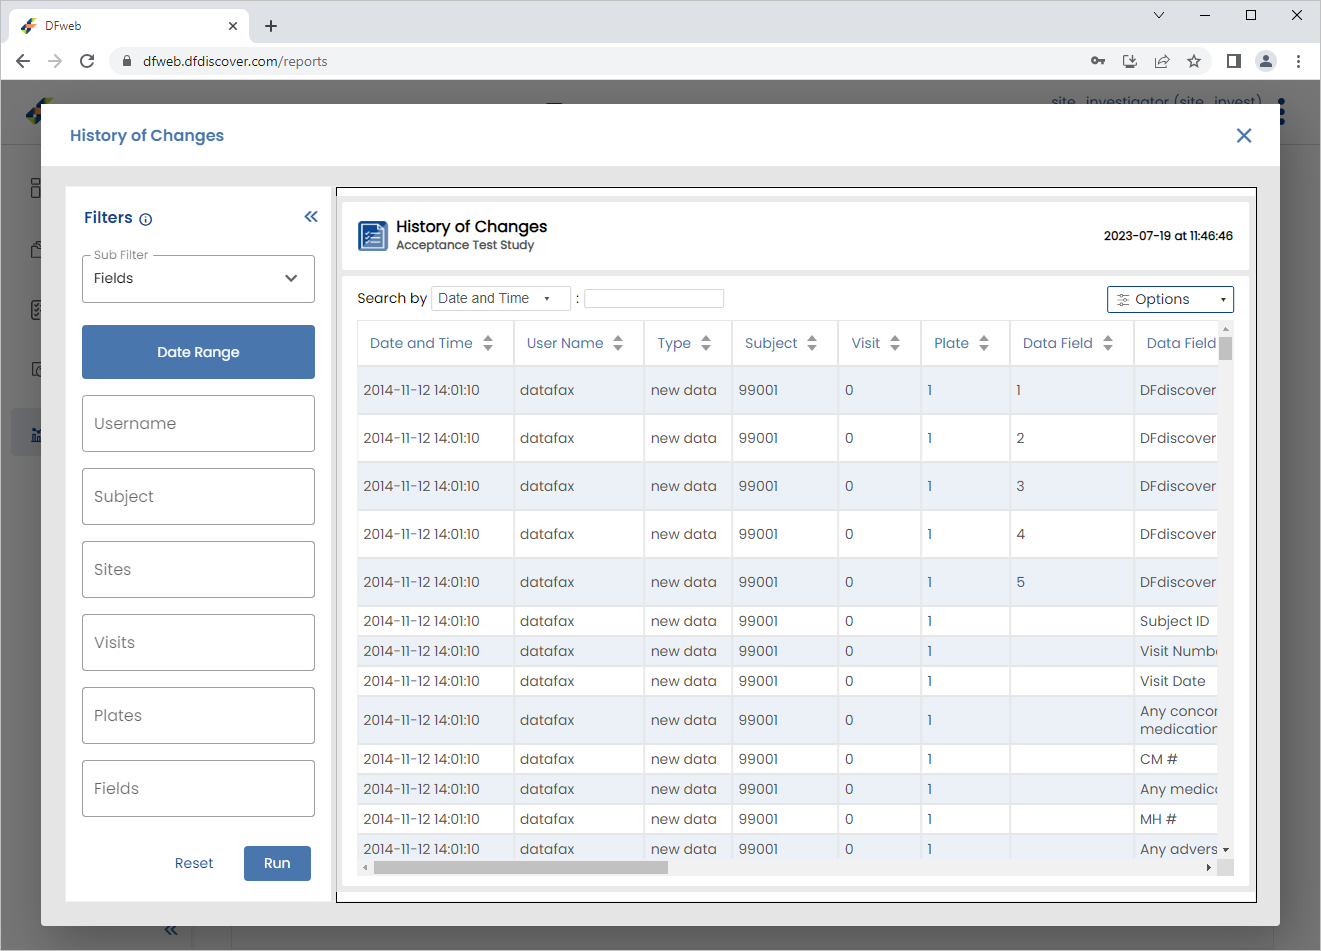The width and height of the screenshot is (1321, 951).
Task: Open the Search by Date and Time dropdown
Action: tap(501, 298)
